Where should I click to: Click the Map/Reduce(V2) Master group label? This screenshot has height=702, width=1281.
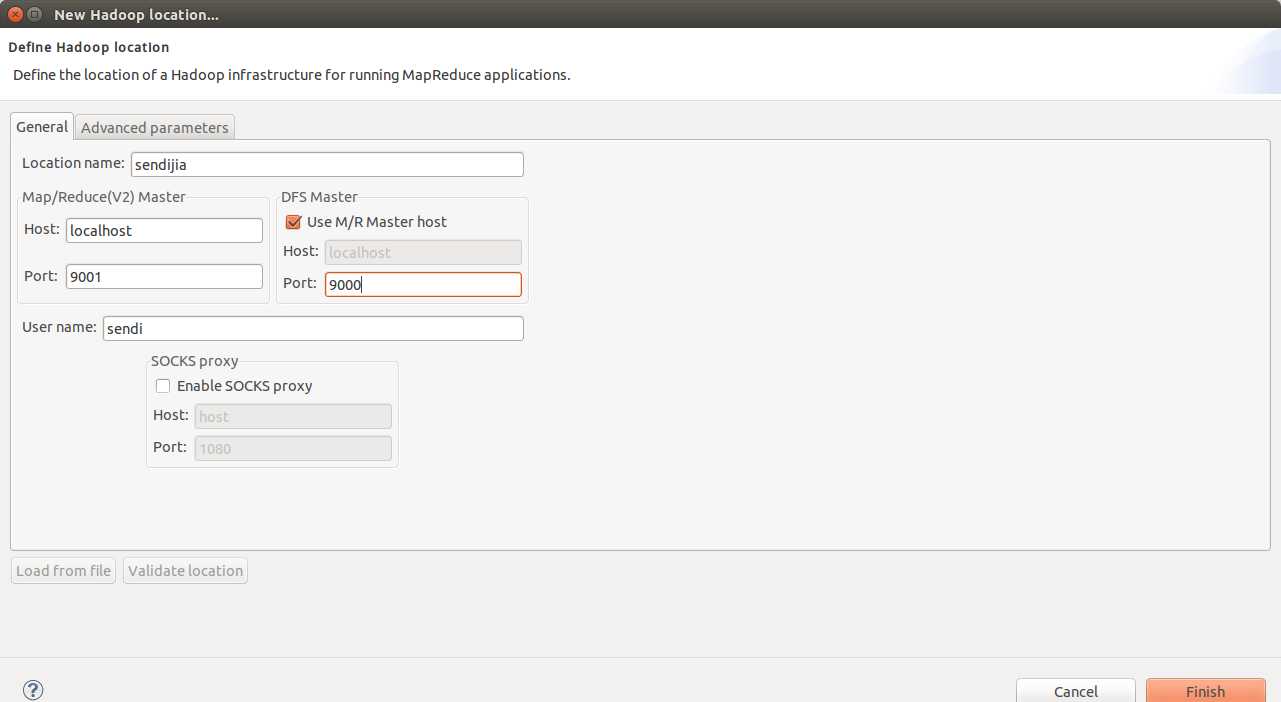[104, 197]
